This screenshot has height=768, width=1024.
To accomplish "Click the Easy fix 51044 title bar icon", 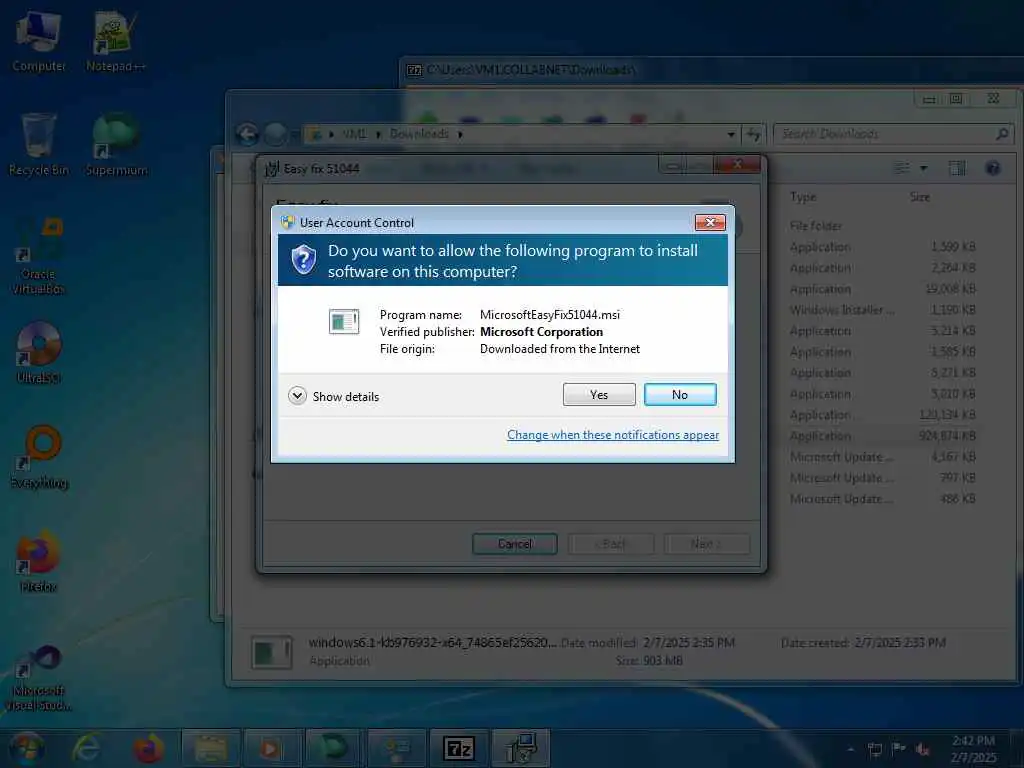I will [x=272, y=169].
